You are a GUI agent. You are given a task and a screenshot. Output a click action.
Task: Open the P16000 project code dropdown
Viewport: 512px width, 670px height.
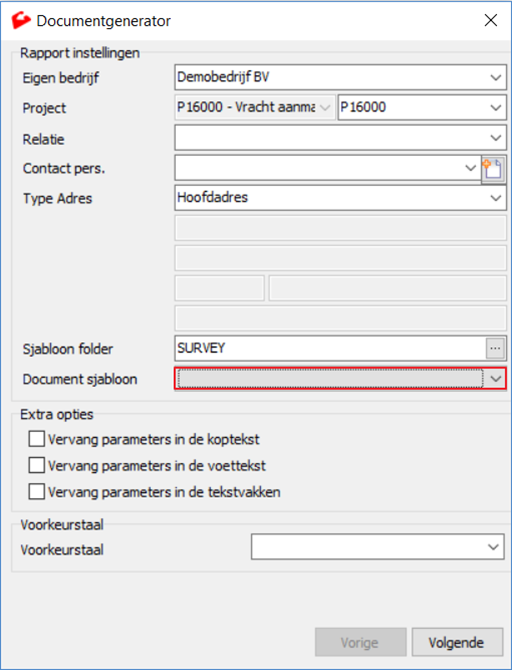pos(495,107)
